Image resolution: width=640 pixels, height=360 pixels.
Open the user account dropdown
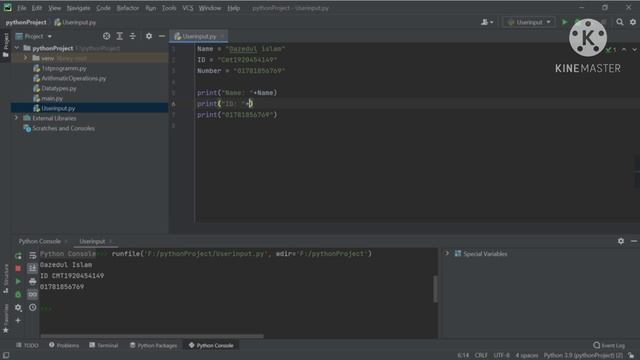[x=487, y=22]
